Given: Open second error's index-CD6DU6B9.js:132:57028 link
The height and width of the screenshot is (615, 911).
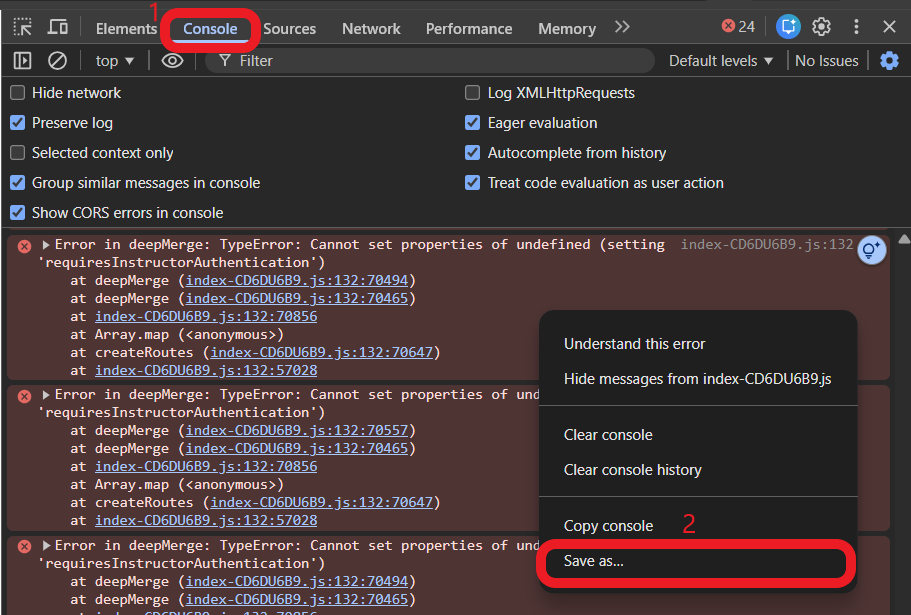Looking at the screenshot, I should tap(206, 520).
